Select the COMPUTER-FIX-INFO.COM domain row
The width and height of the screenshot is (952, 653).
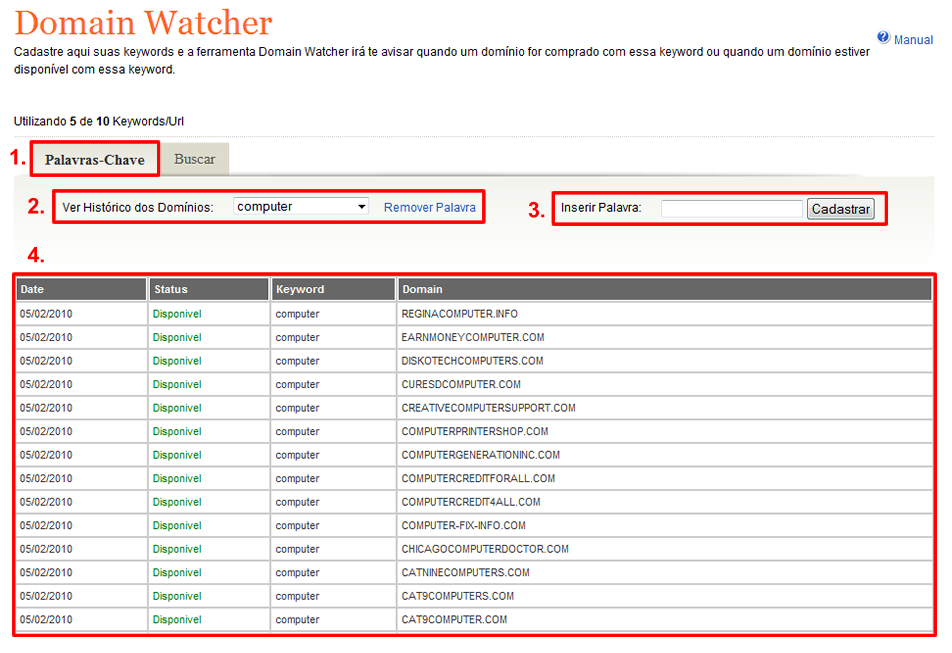coord(463,526)
